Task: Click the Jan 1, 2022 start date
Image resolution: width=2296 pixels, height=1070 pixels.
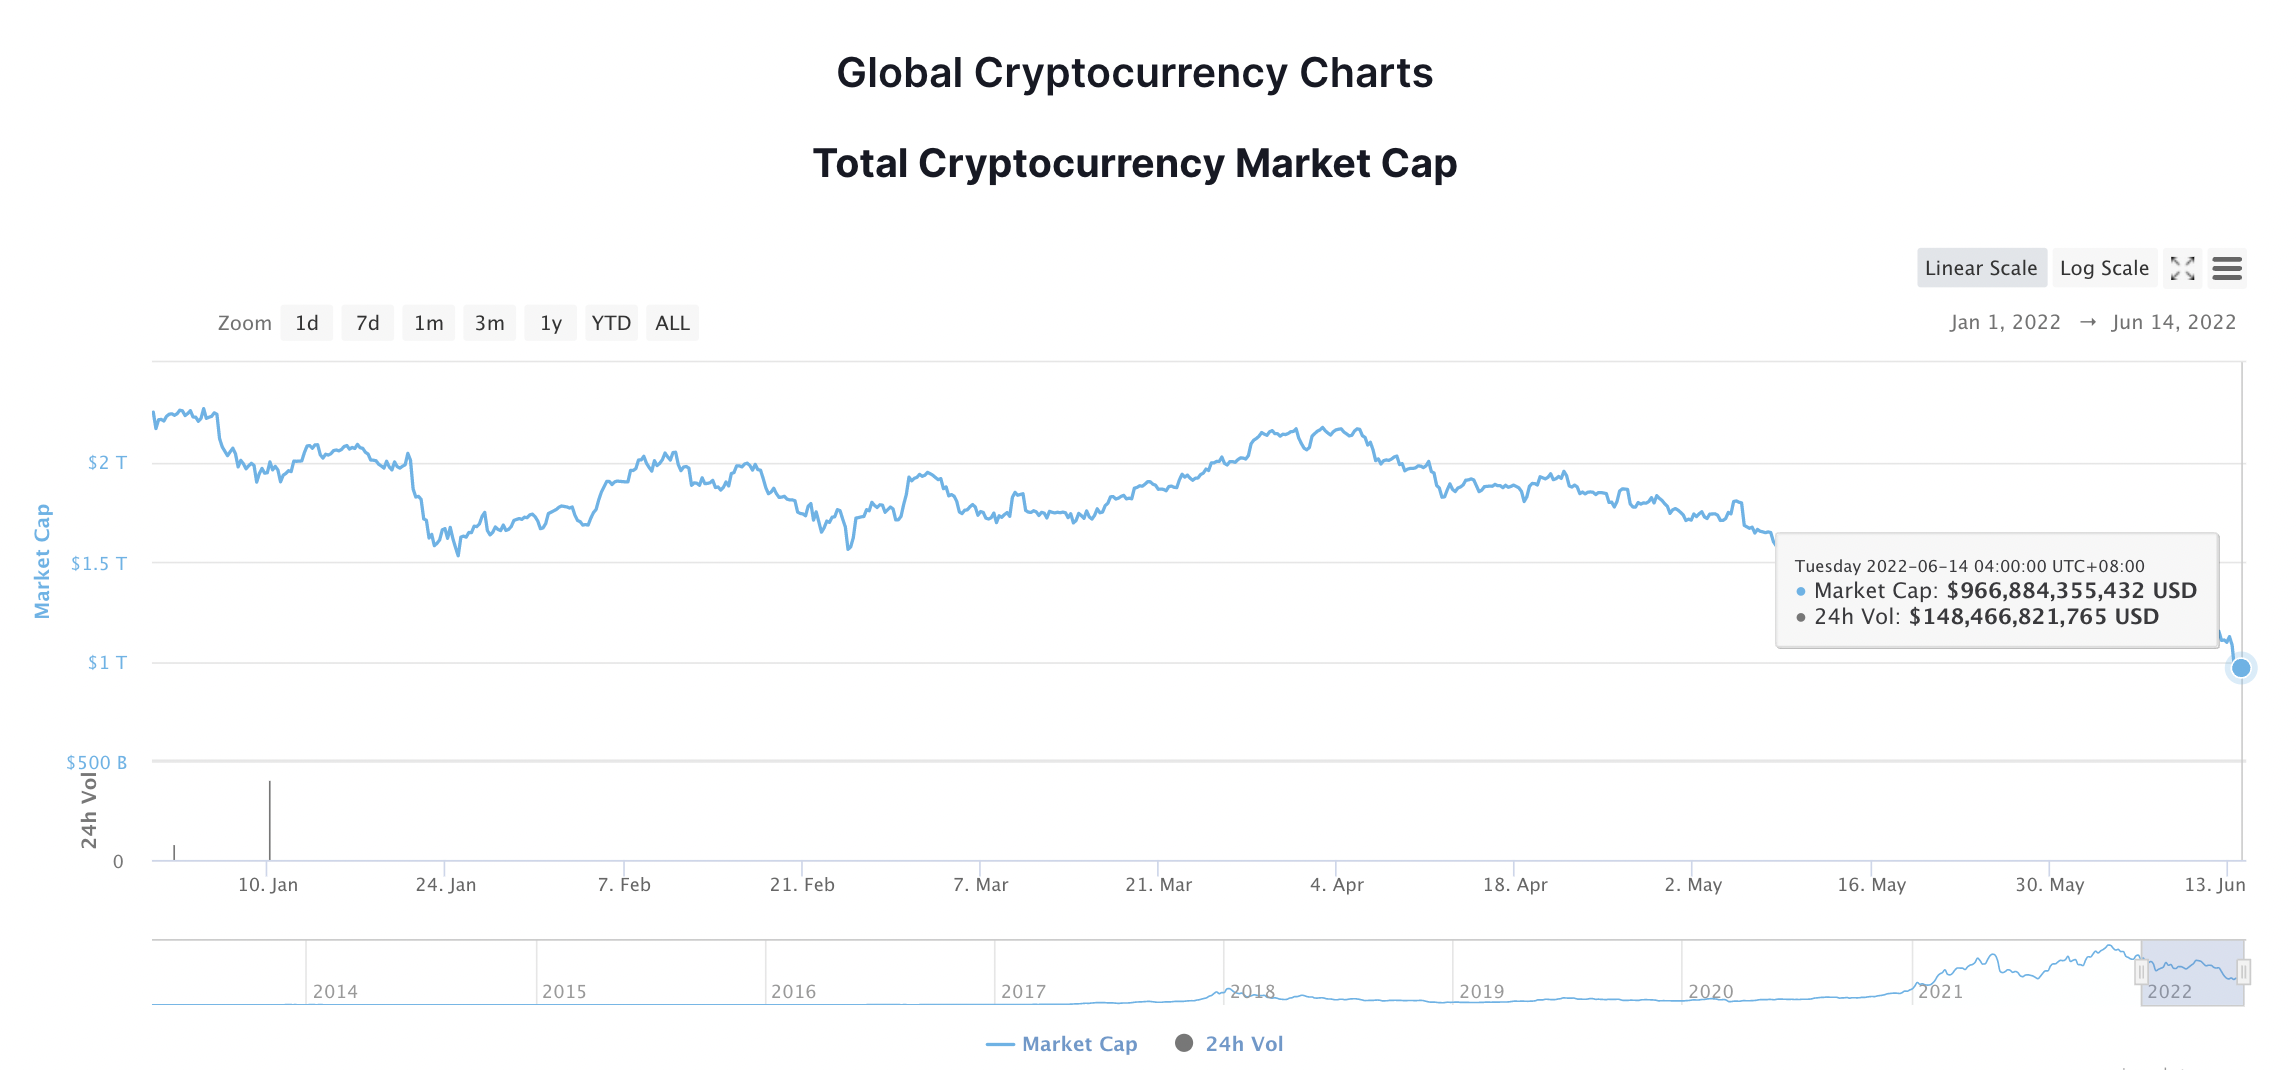Action: pos(2004,322)
